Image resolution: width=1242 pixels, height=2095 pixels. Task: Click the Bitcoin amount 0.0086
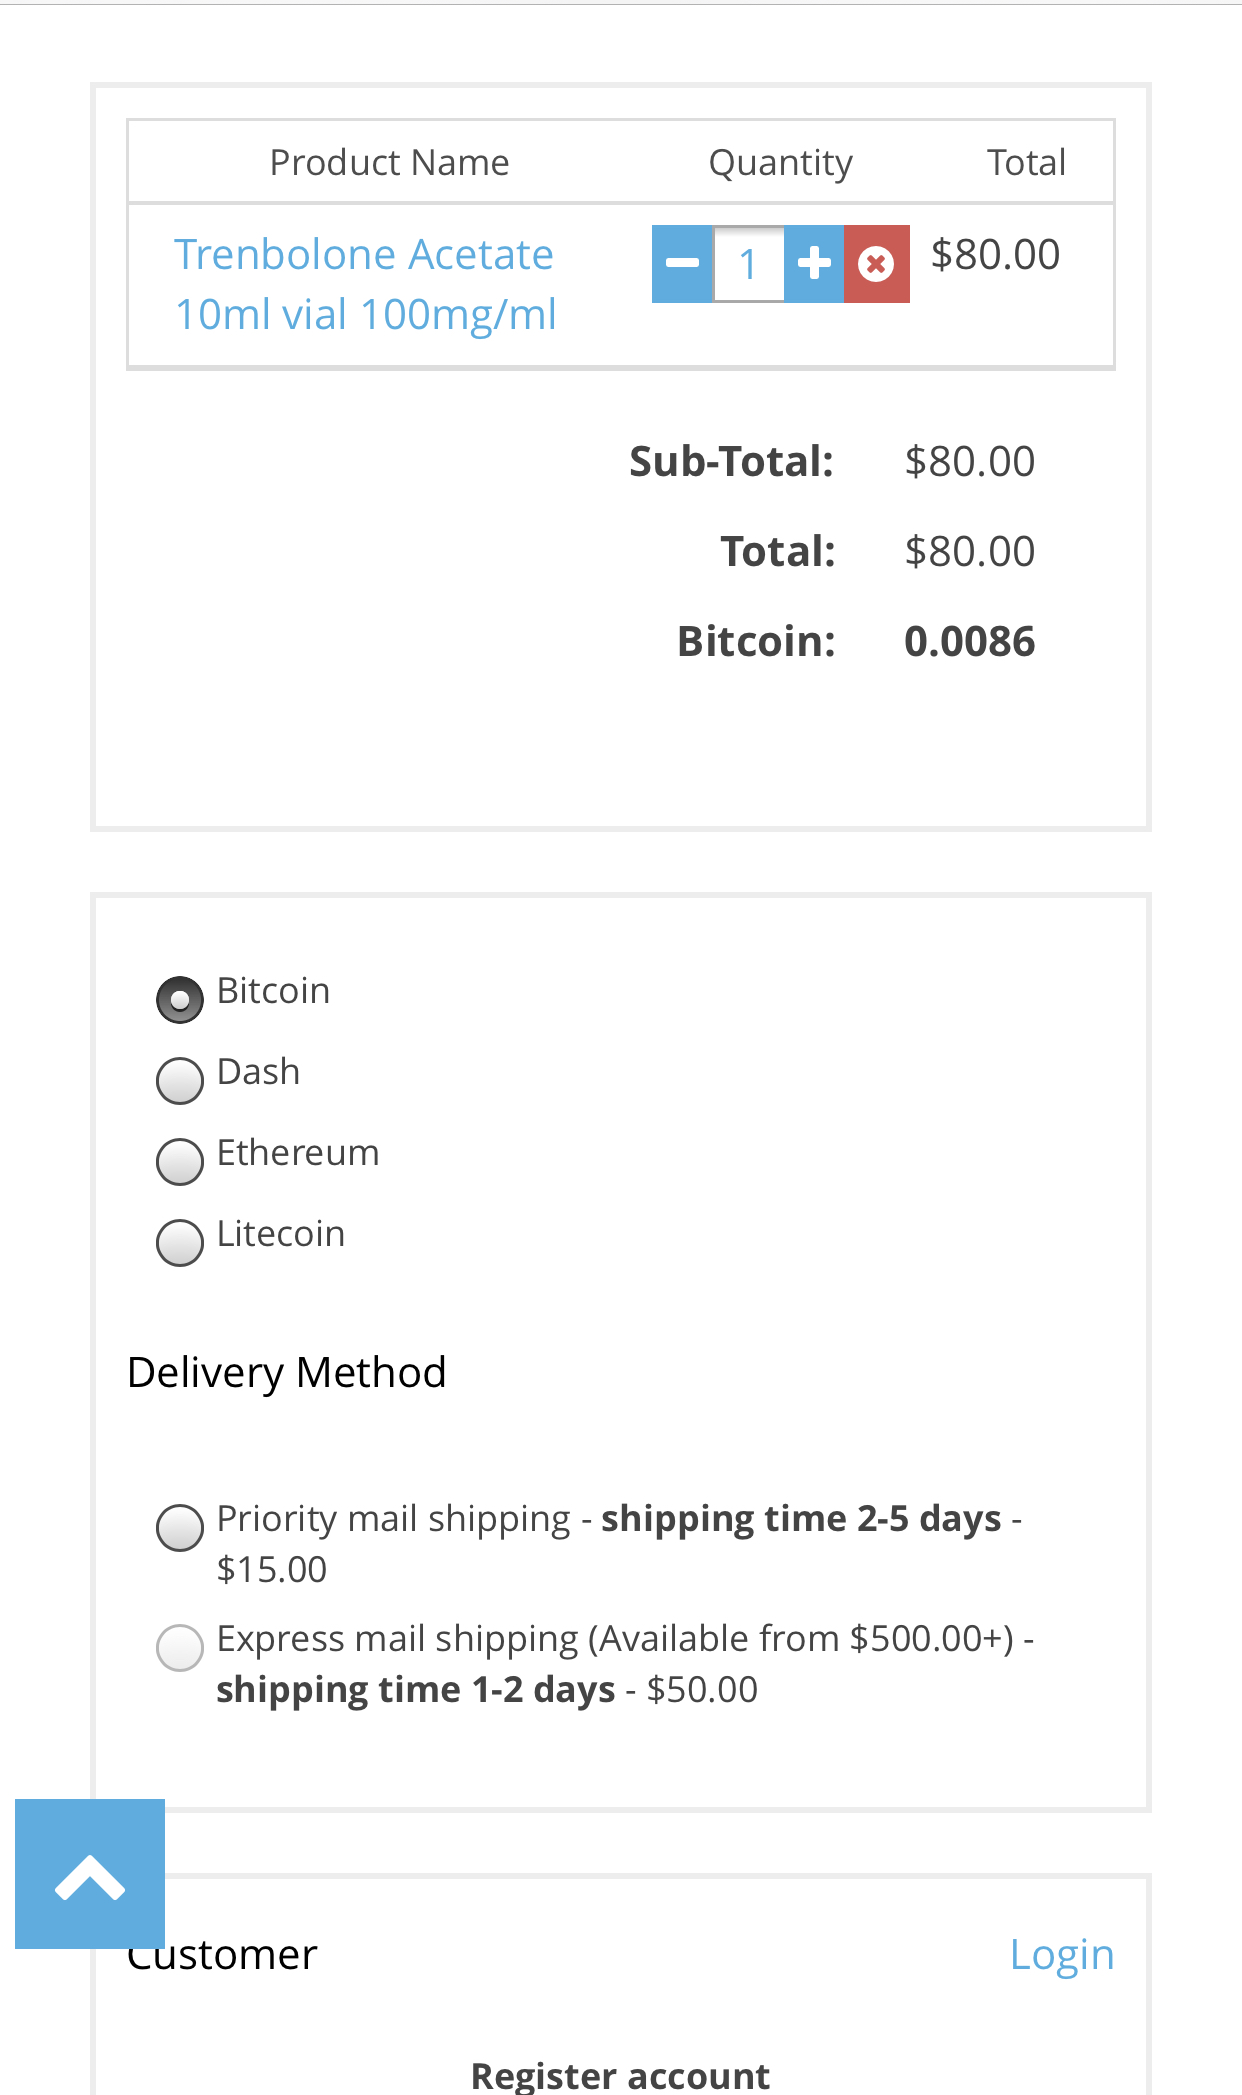969,641
